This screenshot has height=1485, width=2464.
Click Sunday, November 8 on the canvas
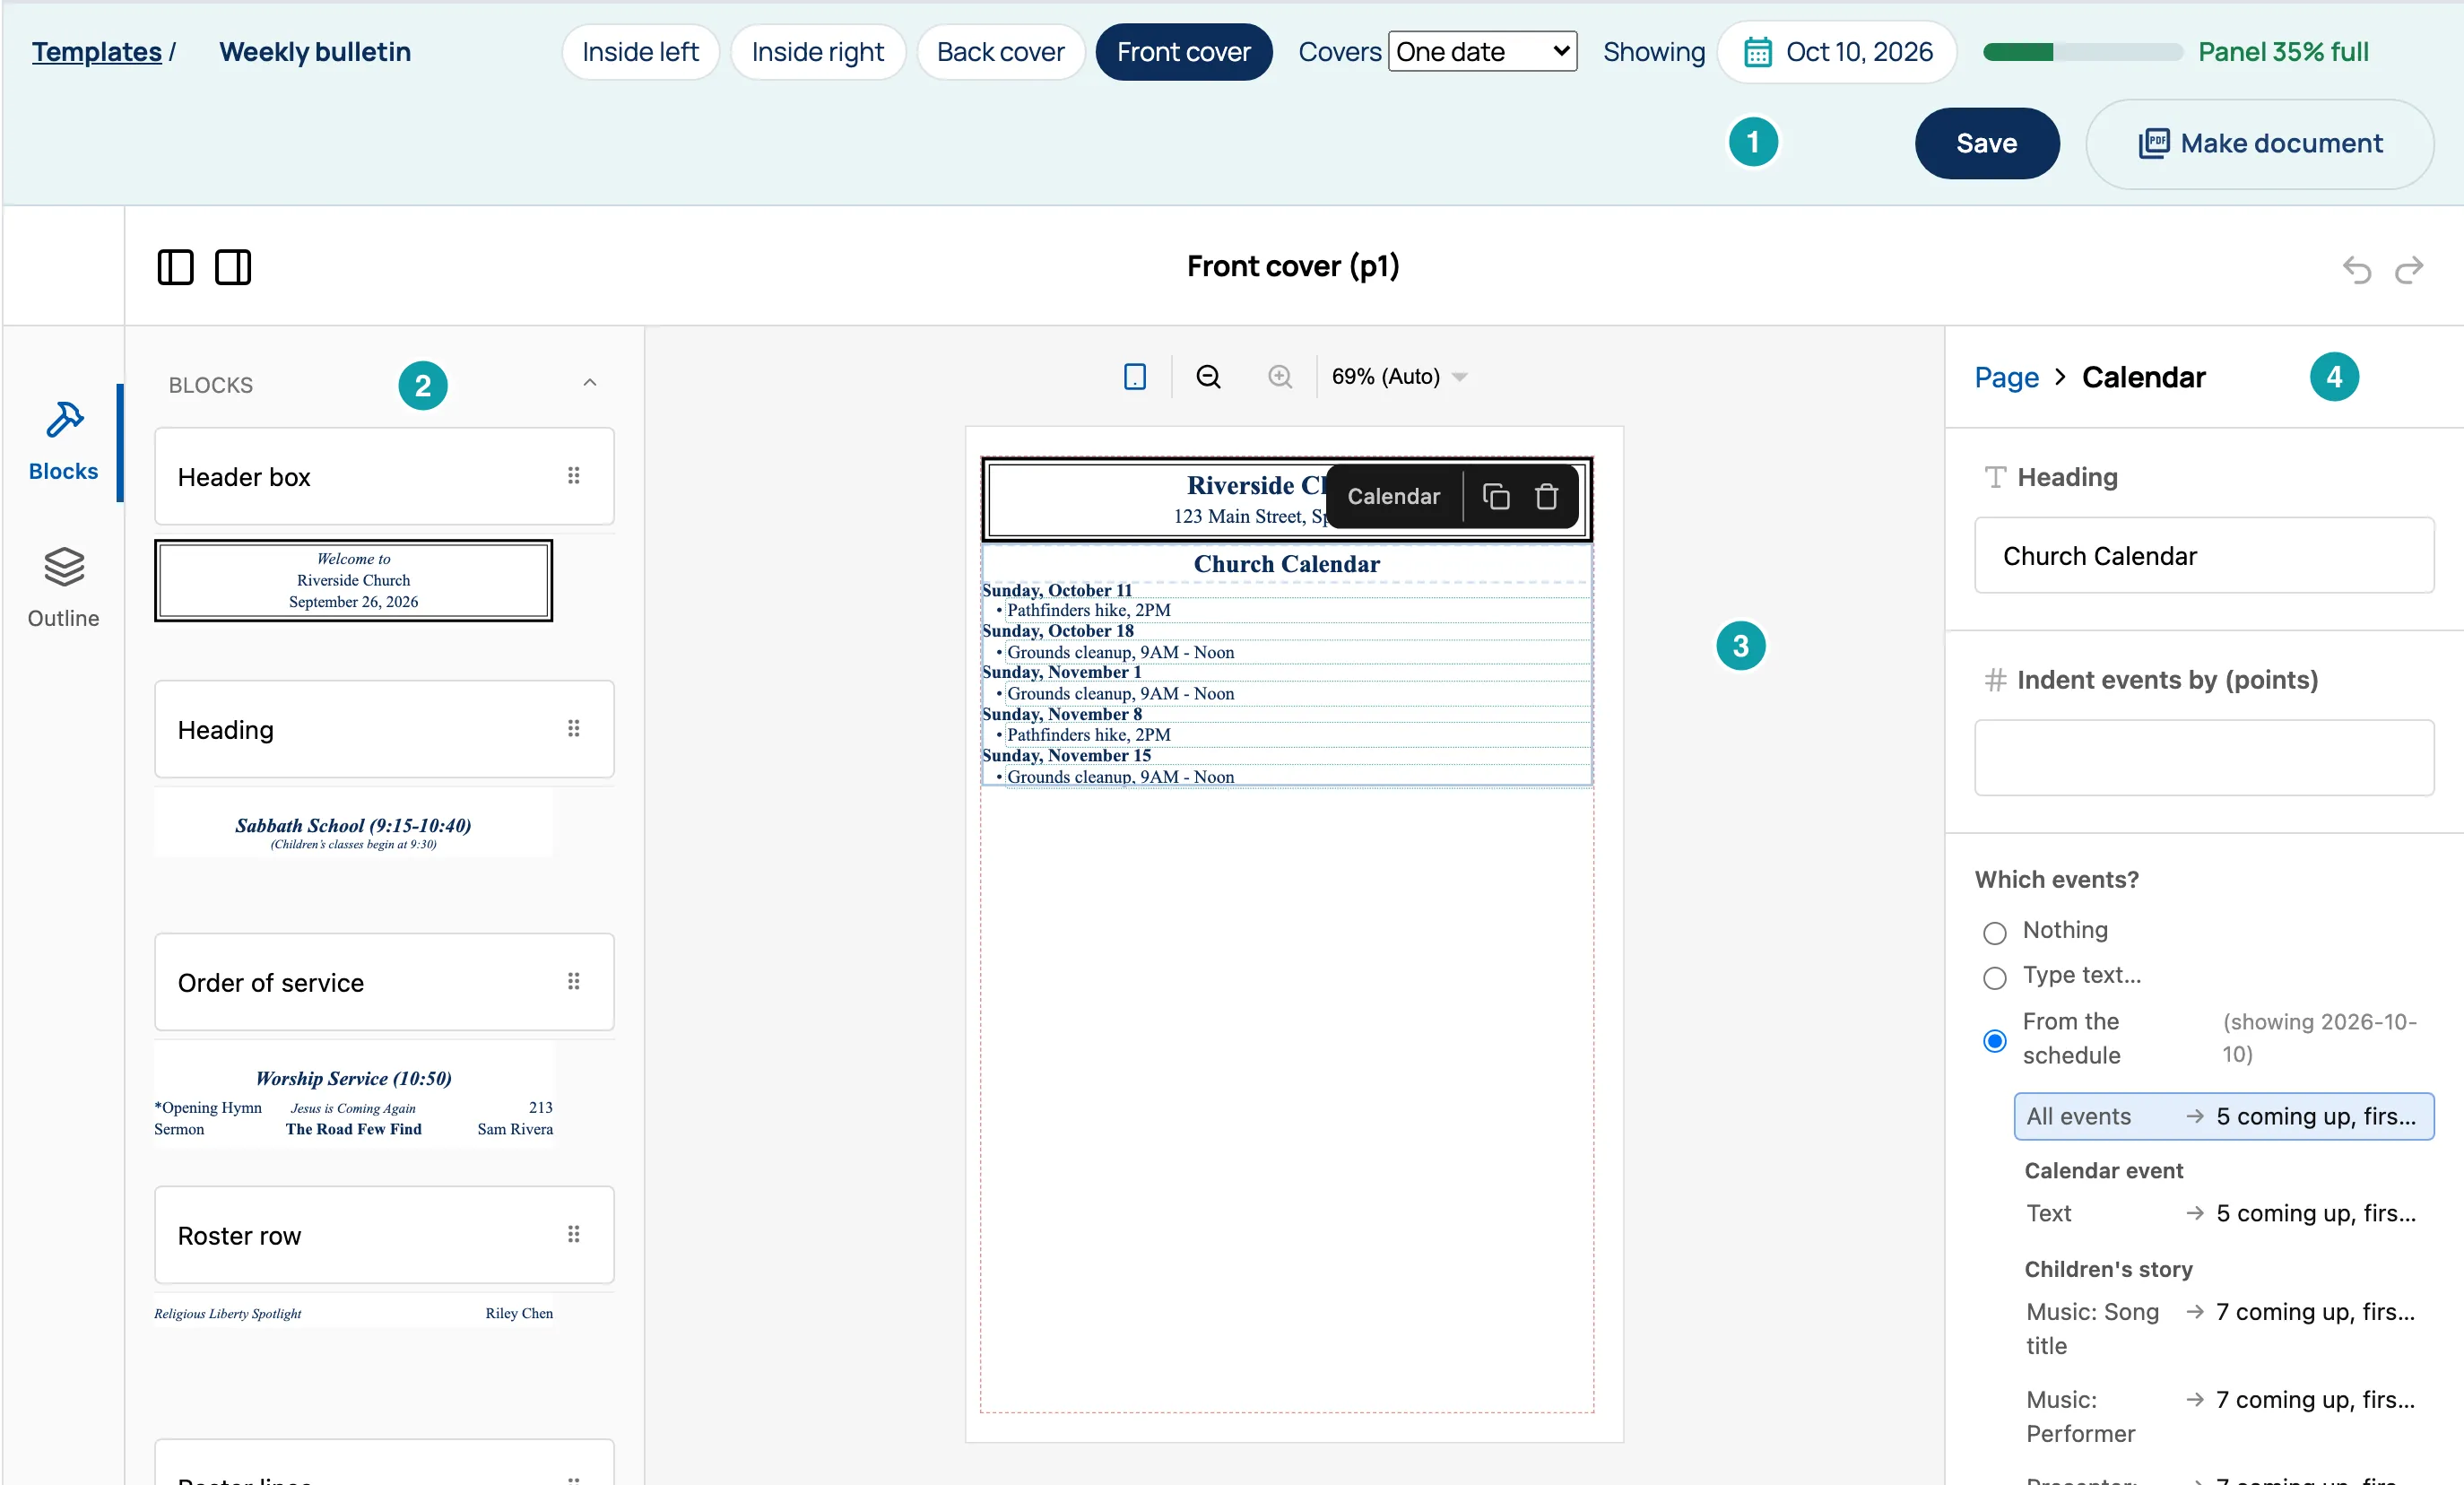click(1062, 714)
